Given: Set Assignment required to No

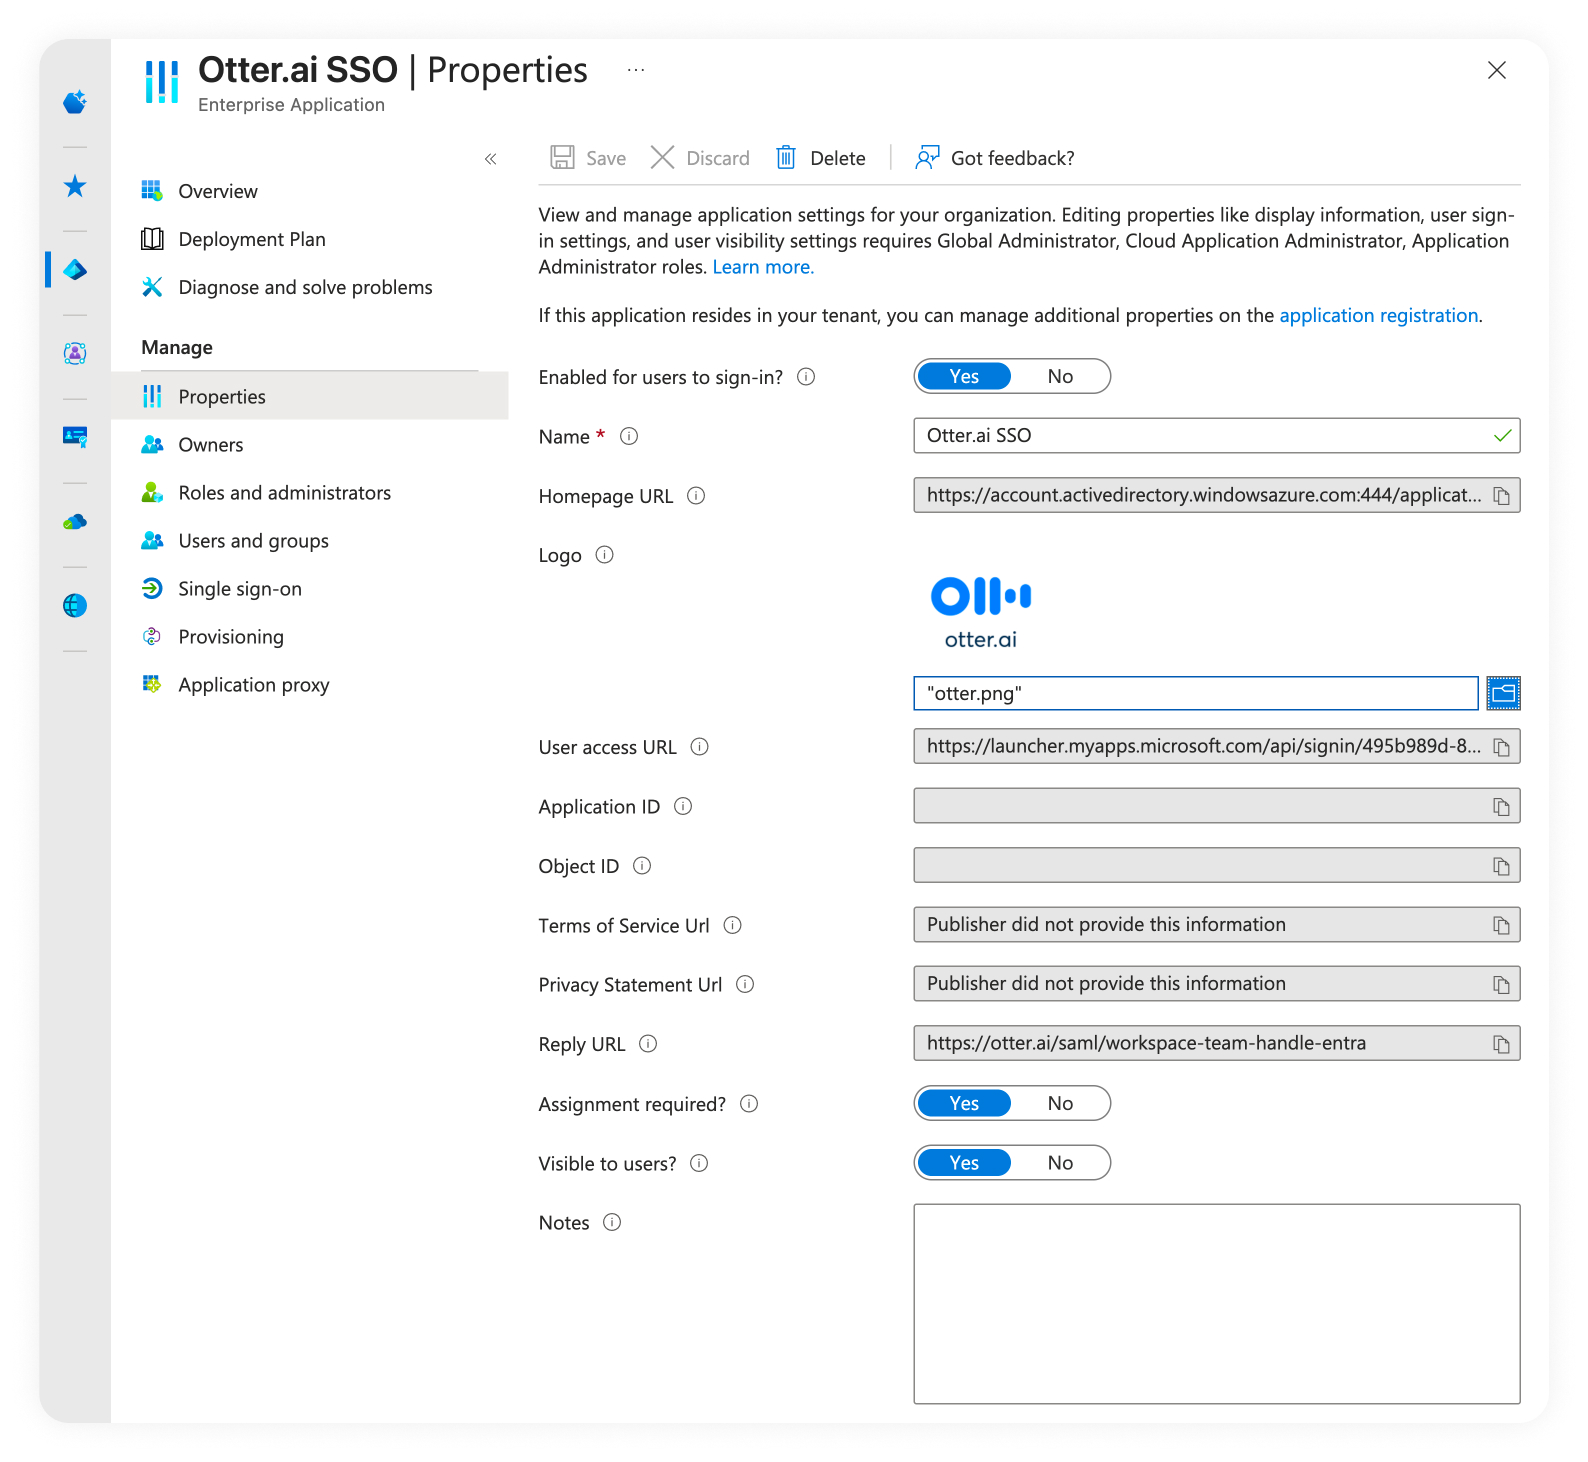Looking at the screenshot, I should coord(1060,1104).
